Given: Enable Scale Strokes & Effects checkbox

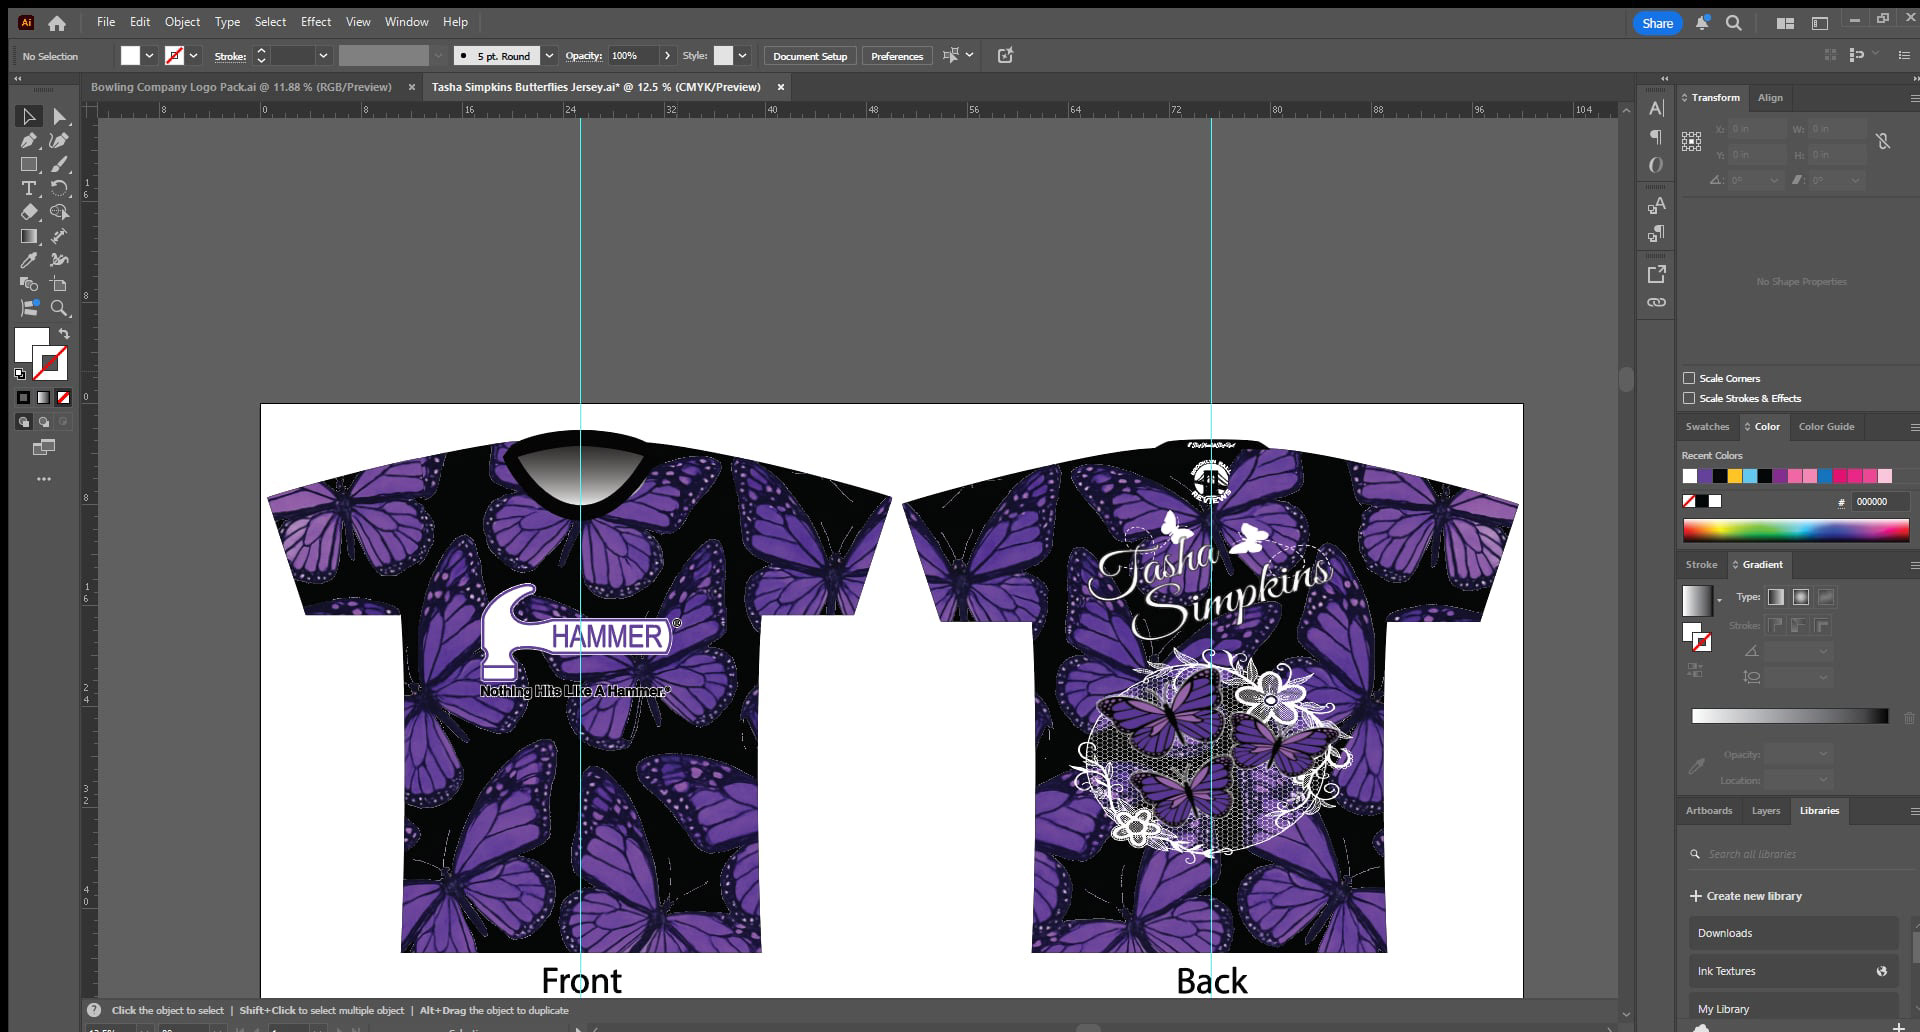Looking at the screenshot, I should pos(1689,398).
